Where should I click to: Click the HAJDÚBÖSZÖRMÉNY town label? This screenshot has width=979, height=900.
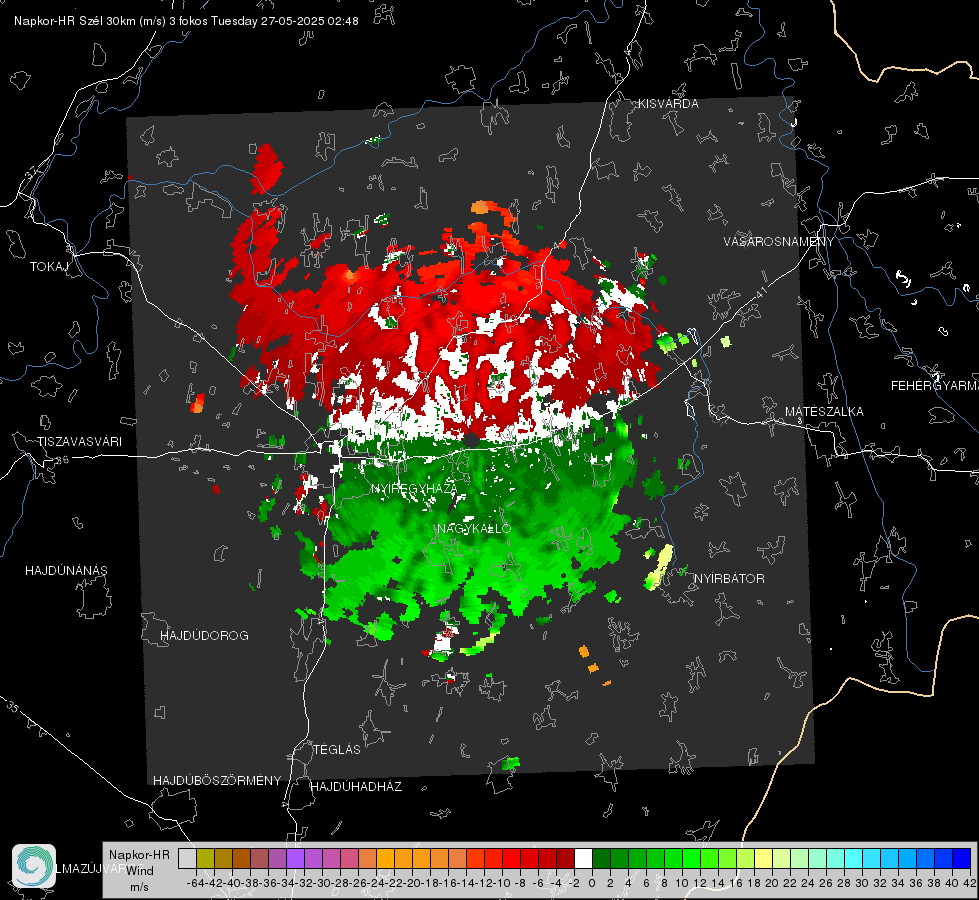[x=217, y=780]
